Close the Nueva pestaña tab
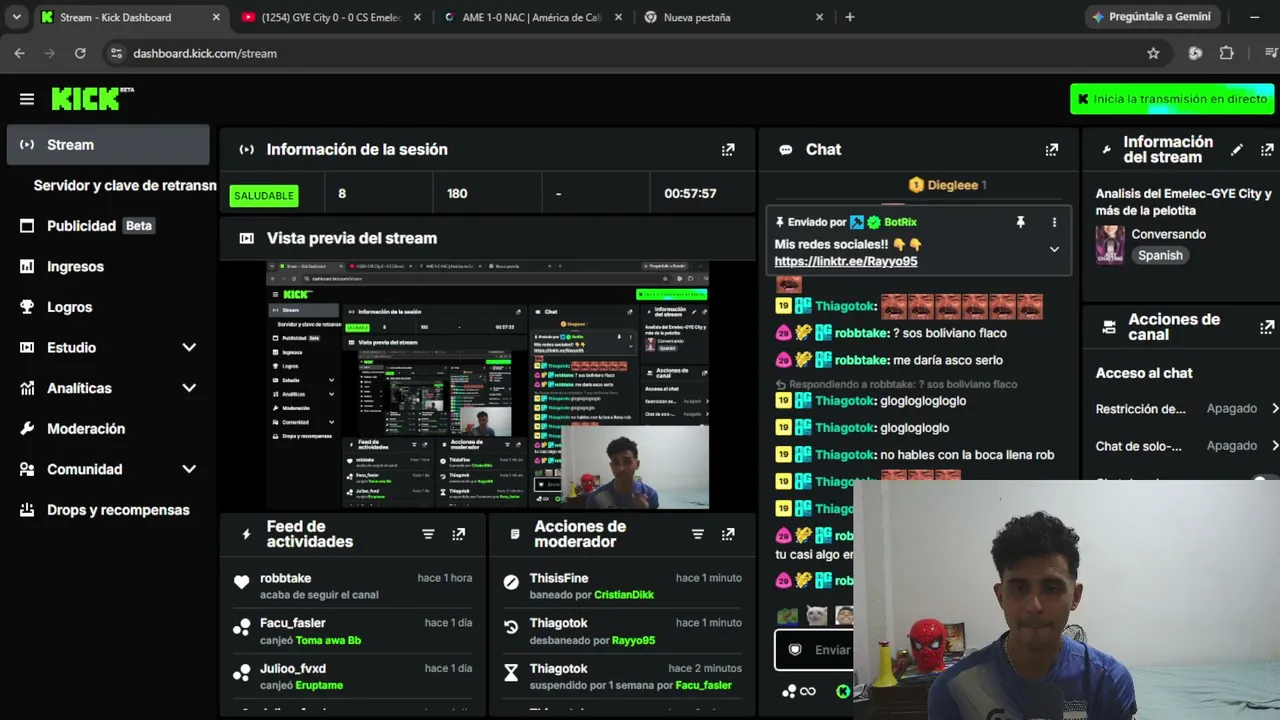 (819, 17)
